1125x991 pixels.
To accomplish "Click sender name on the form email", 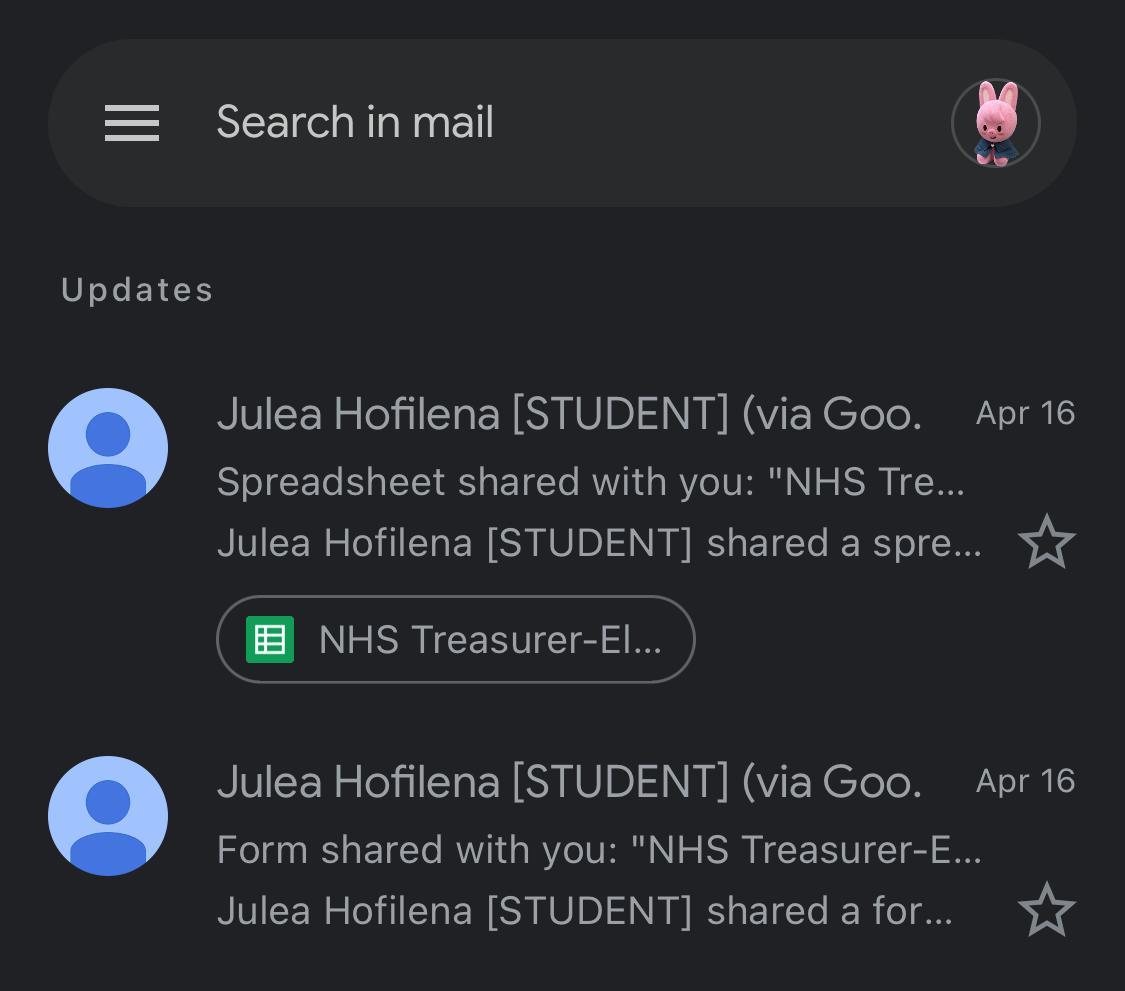I will click(568, 782).
